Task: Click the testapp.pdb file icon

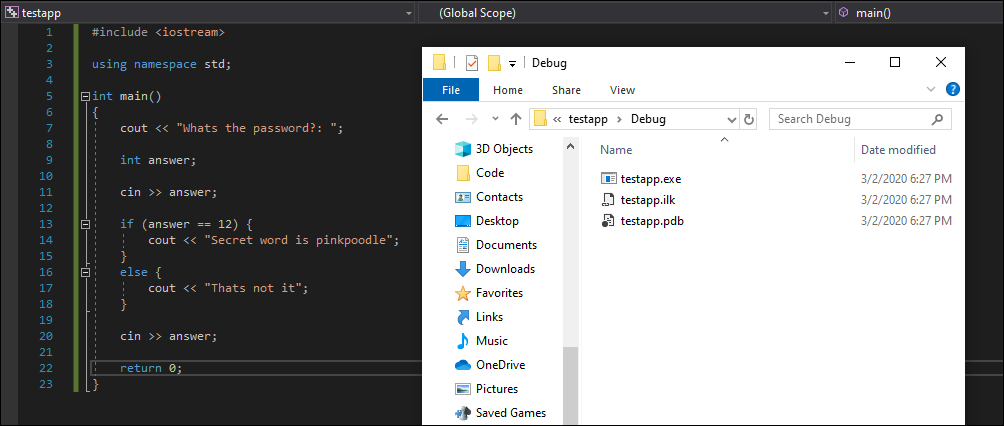Action: [x=608, y=221]
